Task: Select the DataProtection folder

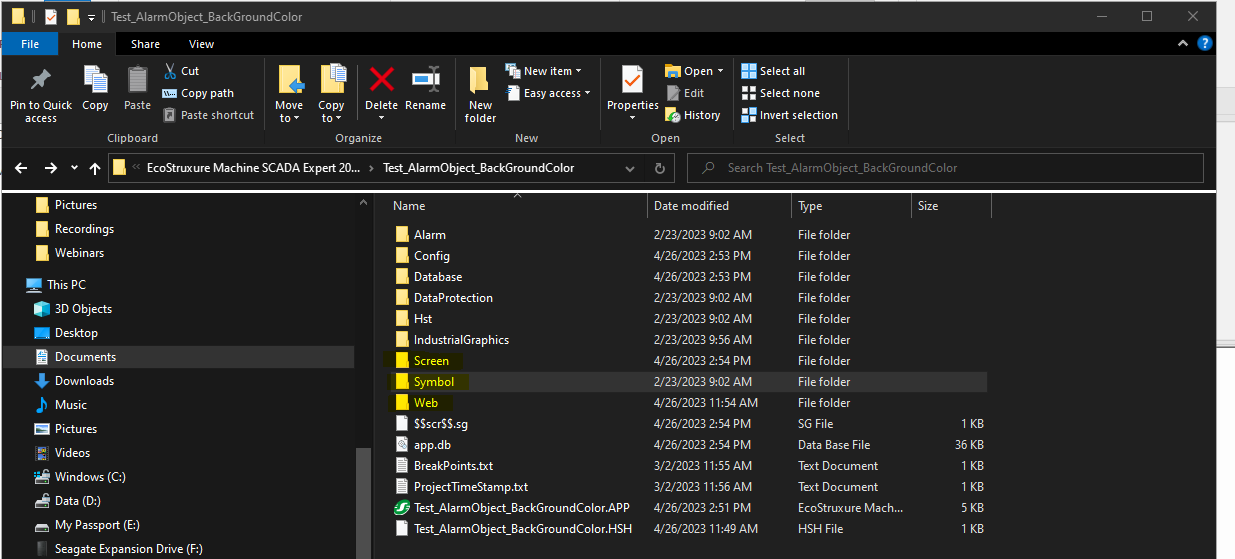Action: pyautogui.click(x=453, y=298)
